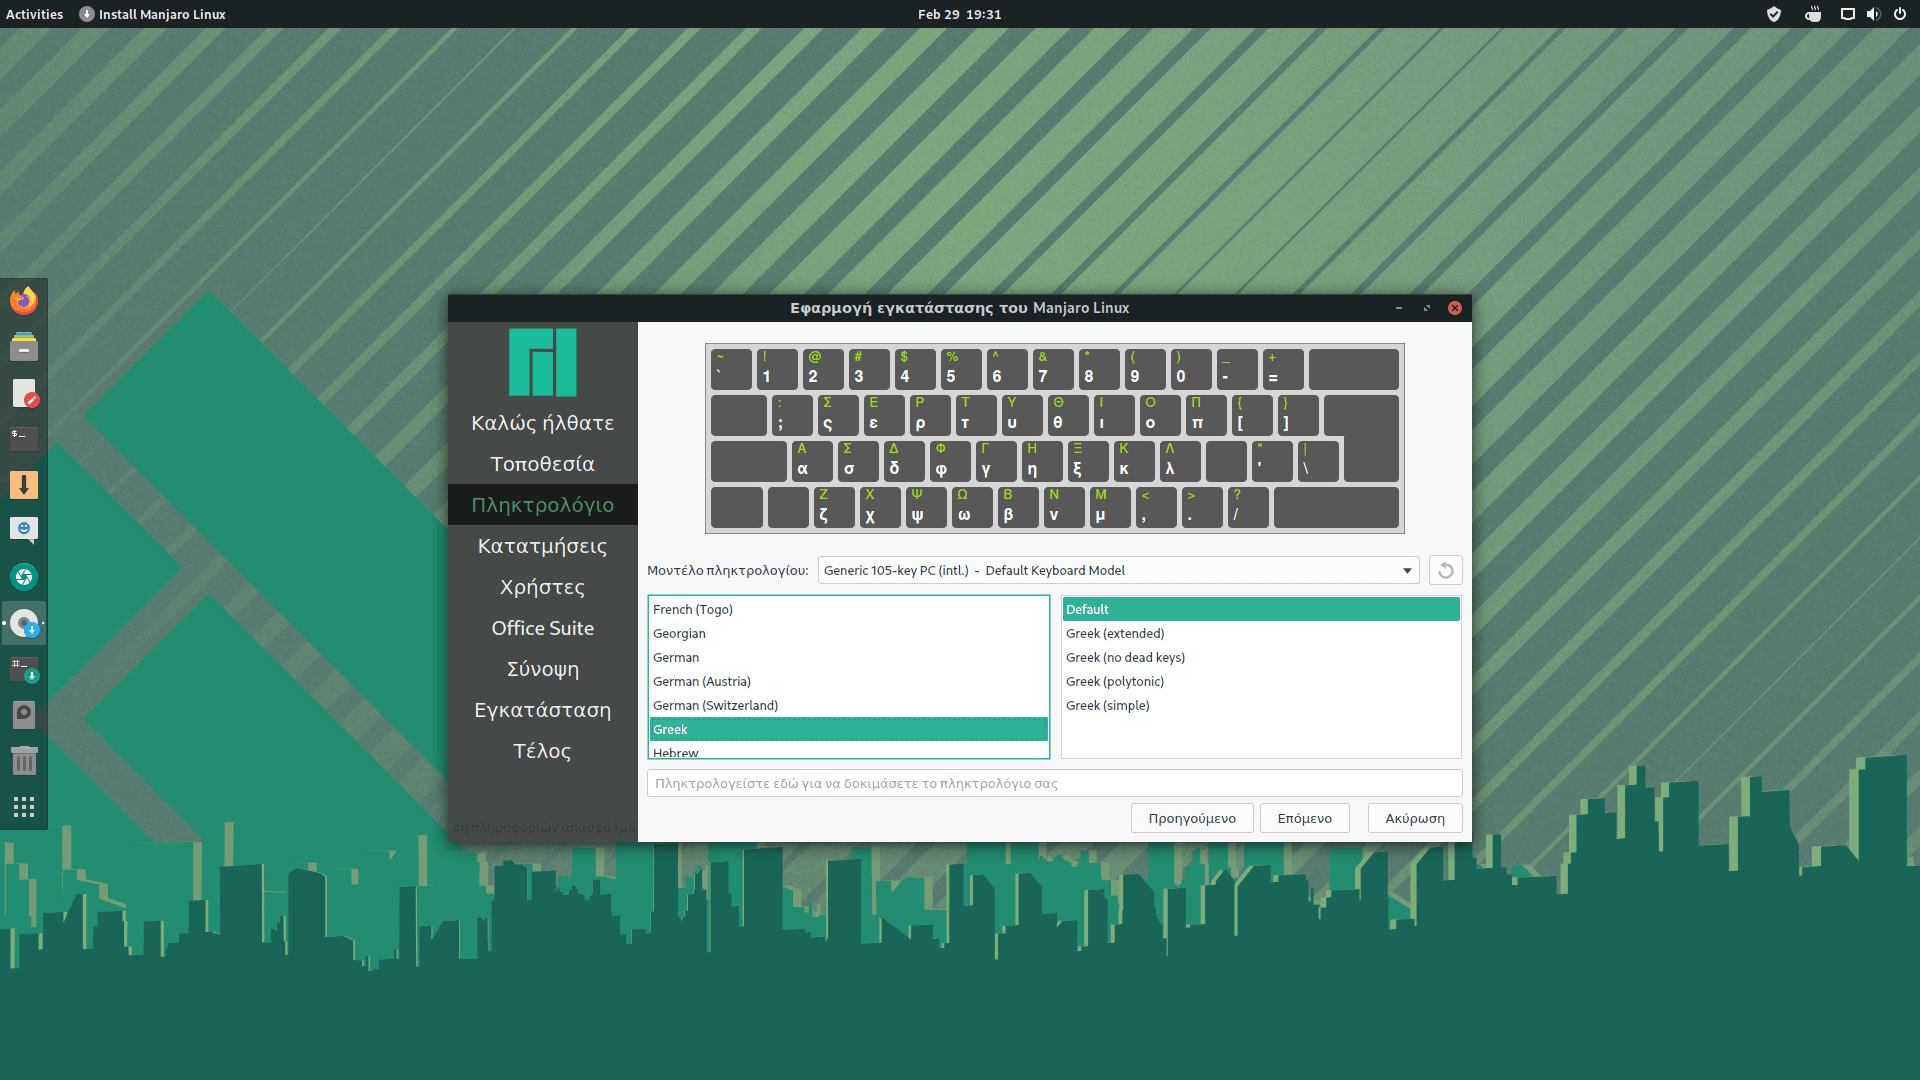Open the power menu icon
1920x1080 pixels.
(1899, 14)
